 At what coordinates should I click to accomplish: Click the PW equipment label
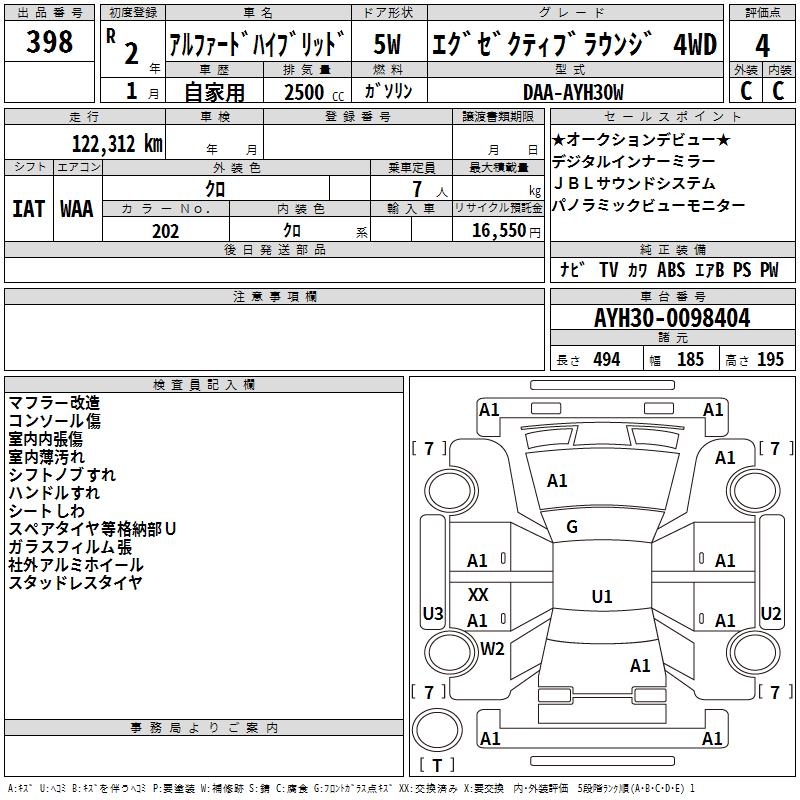click(x=769, y=270)
